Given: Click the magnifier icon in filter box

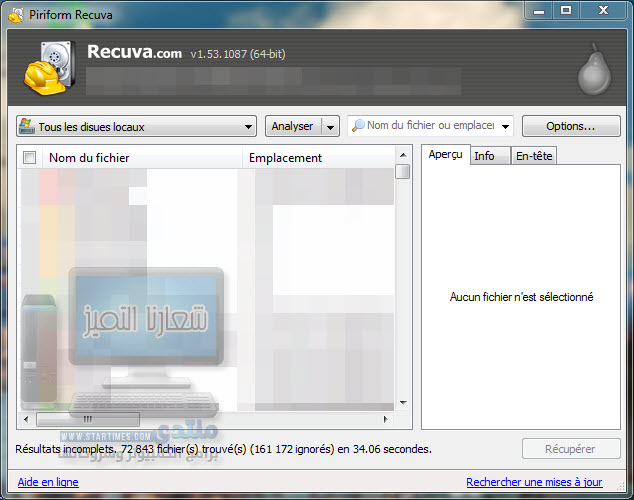Looking at the screenshot, I should (x=358, y=126).
